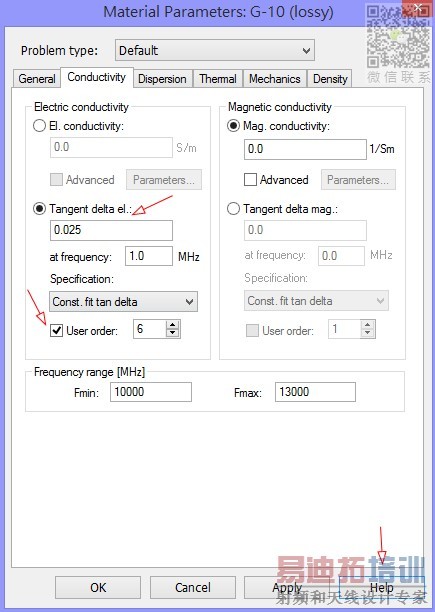The width and height of the screenshot is (435, 612).
Task: Show the Density tab
Action: pos(330,79)
